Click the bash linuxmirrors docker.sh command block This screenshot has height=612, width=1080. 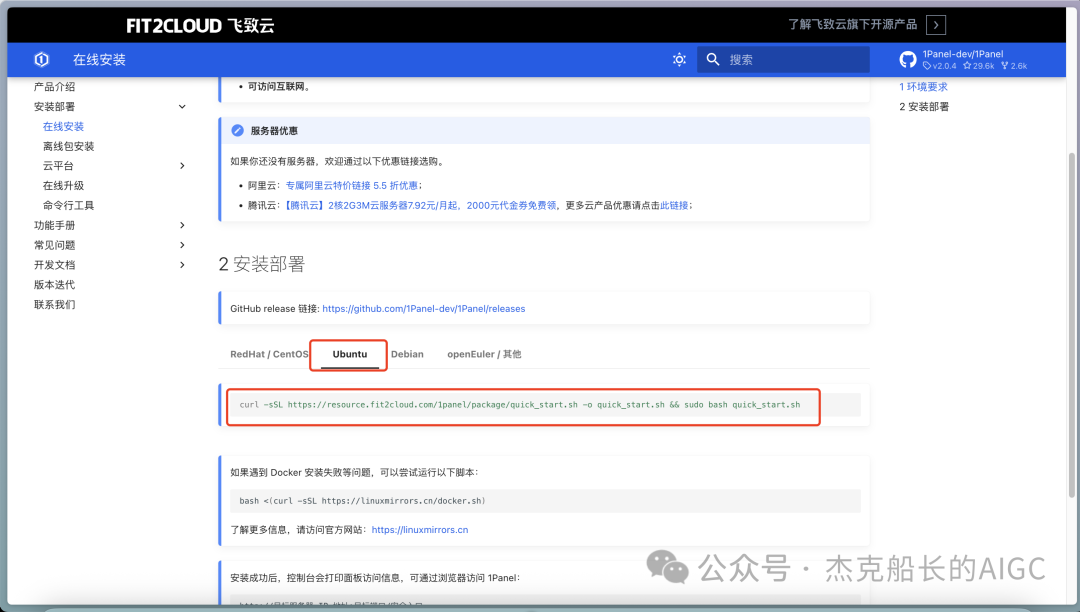pyautogui.click(x=546, y=501)
